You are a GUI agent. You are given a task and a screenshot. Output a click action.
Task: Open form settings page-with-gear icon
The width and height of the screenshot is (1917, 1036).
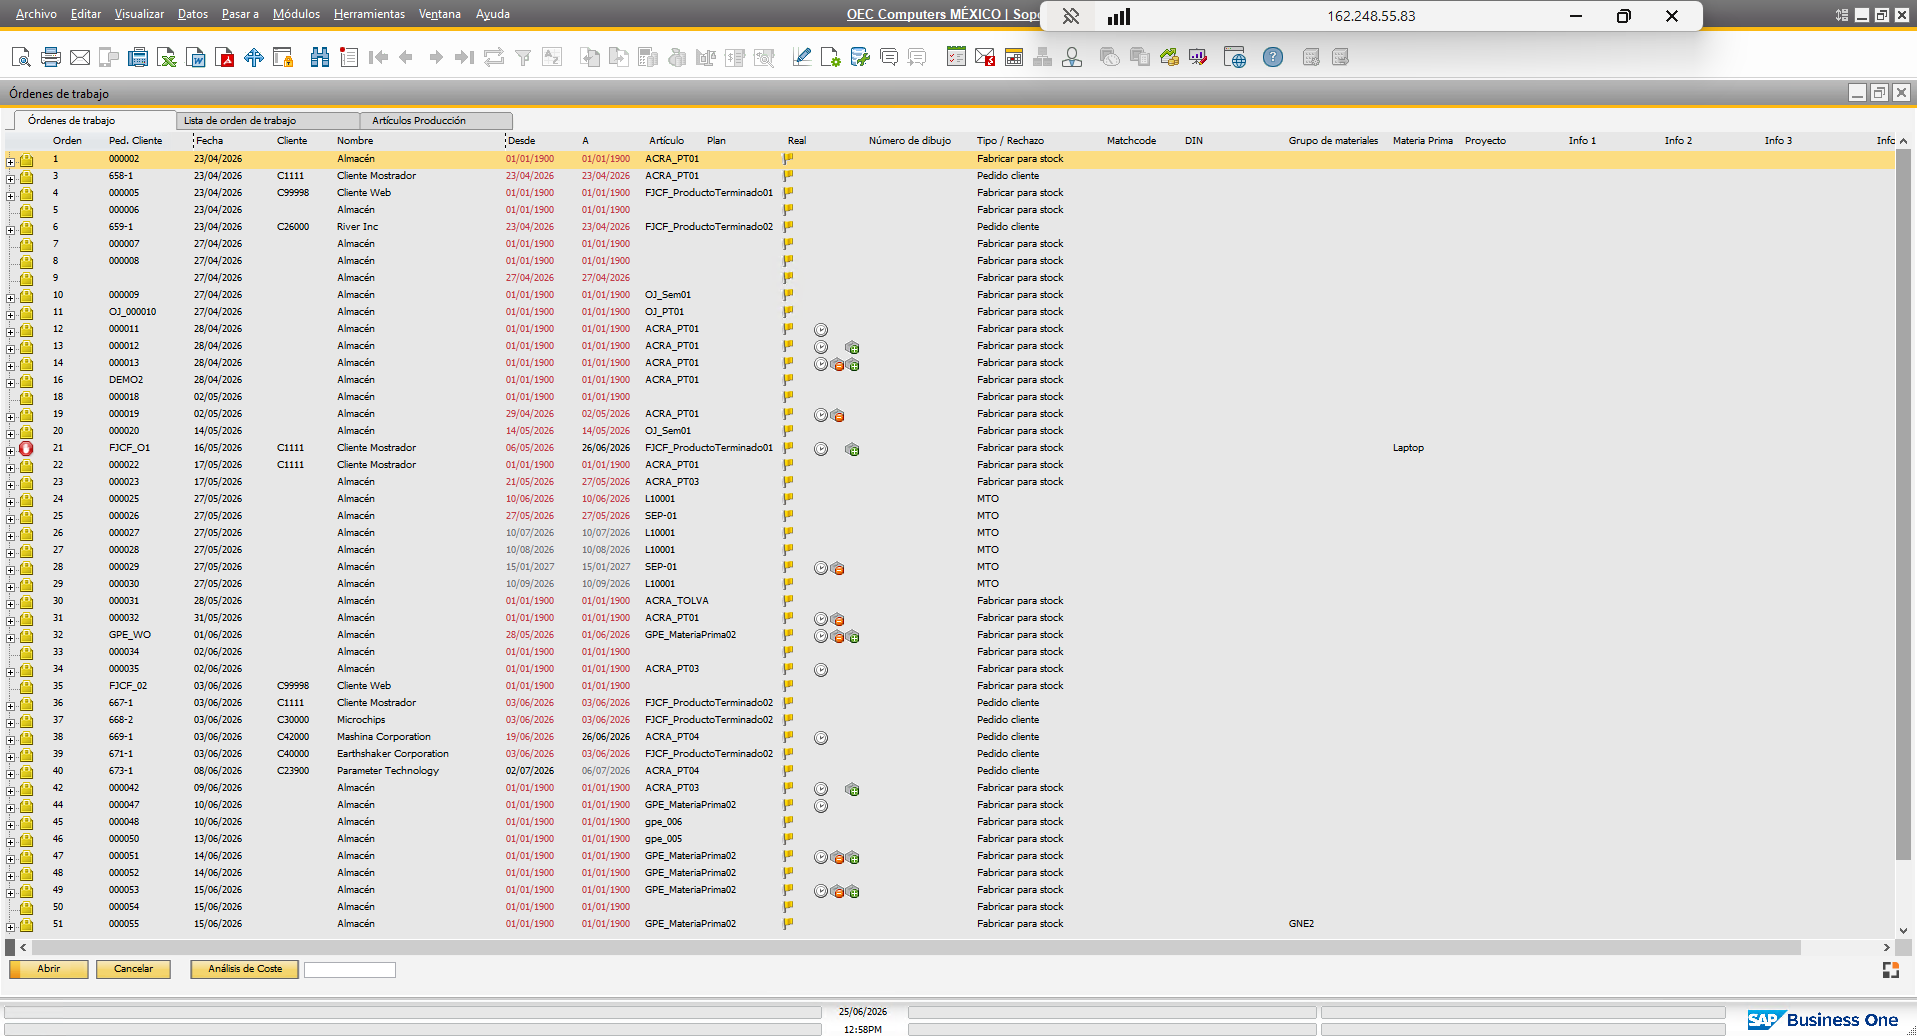tap(831, 57)
